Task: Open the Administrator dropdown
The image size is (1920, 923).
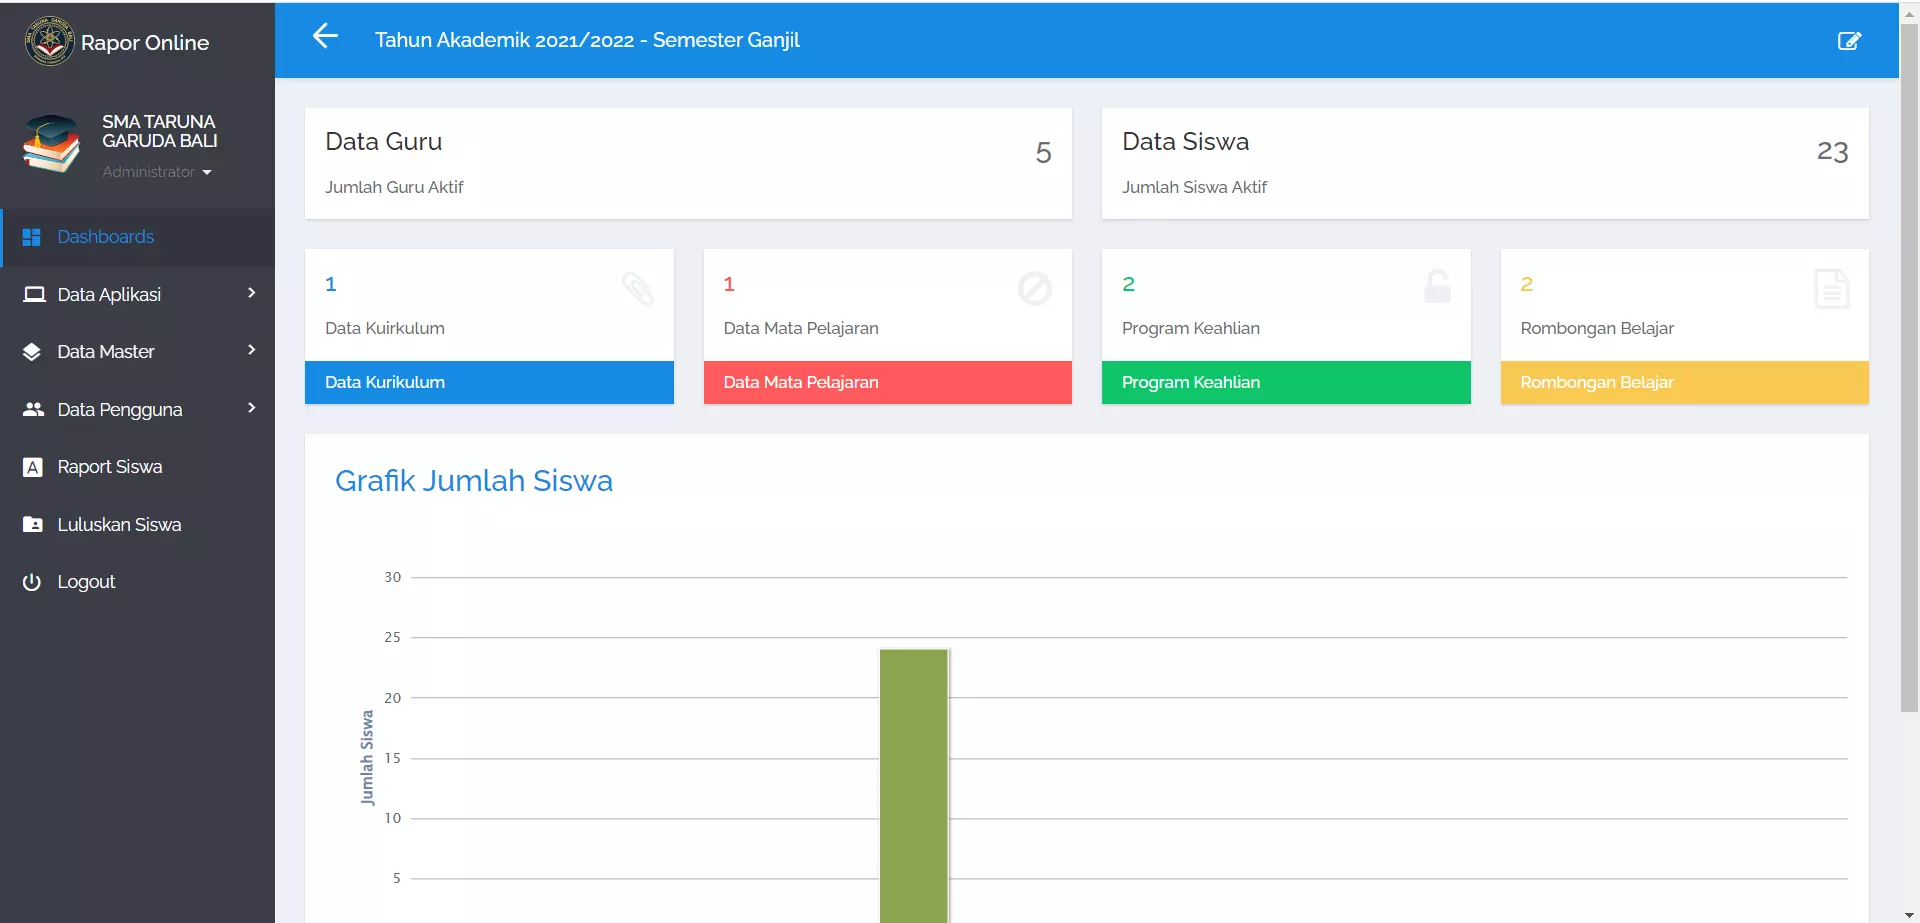Action: [157, 172]
